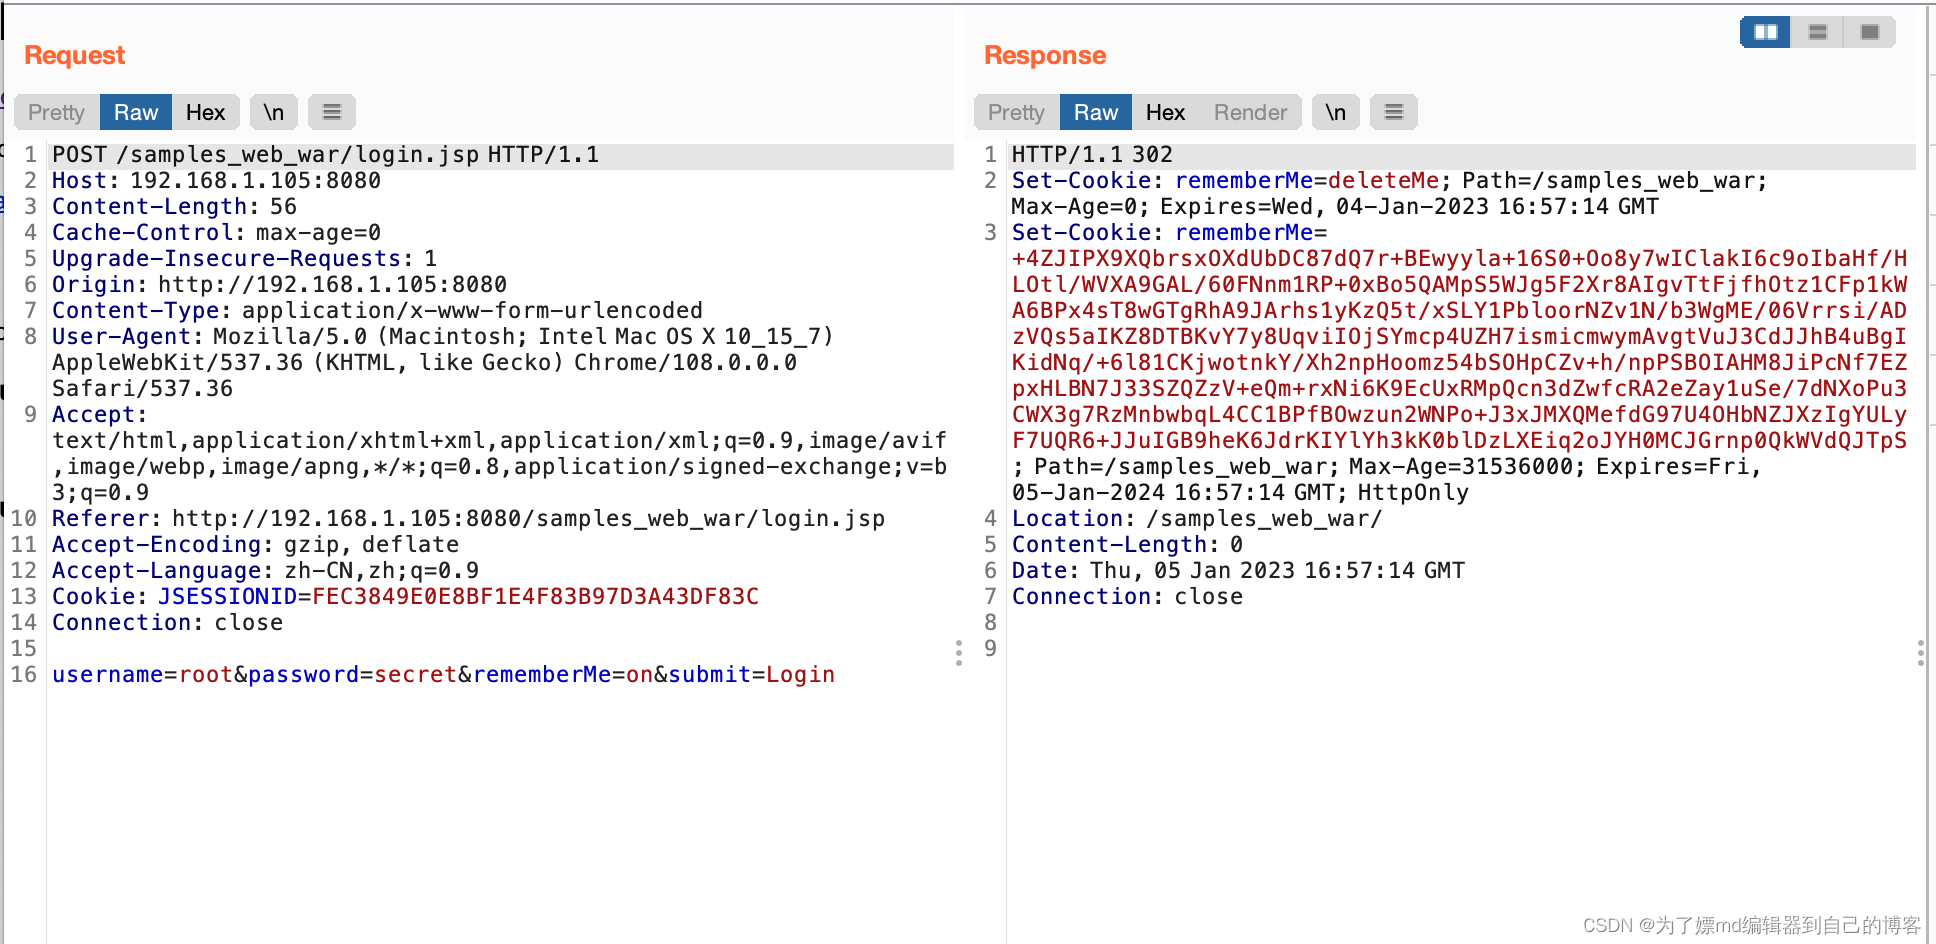Screen dimensions: 1936x944
Task: Click the Response panel title
Action: pos(1045,55)
